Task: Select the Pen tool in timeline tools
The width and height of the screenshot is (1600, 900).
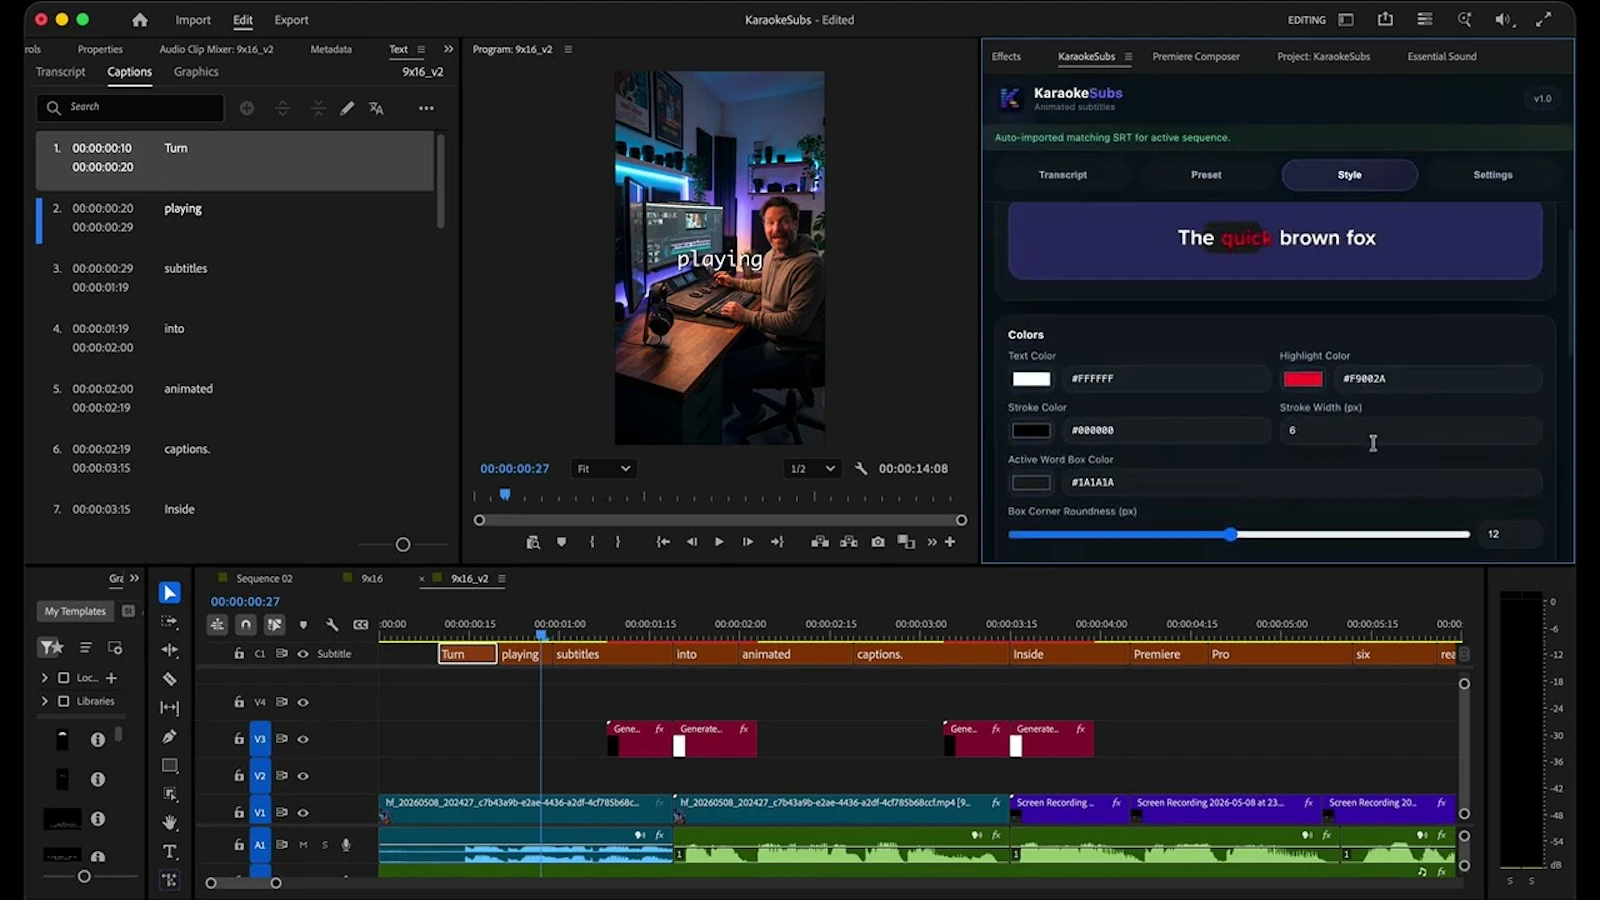Action: coord(170,737)
